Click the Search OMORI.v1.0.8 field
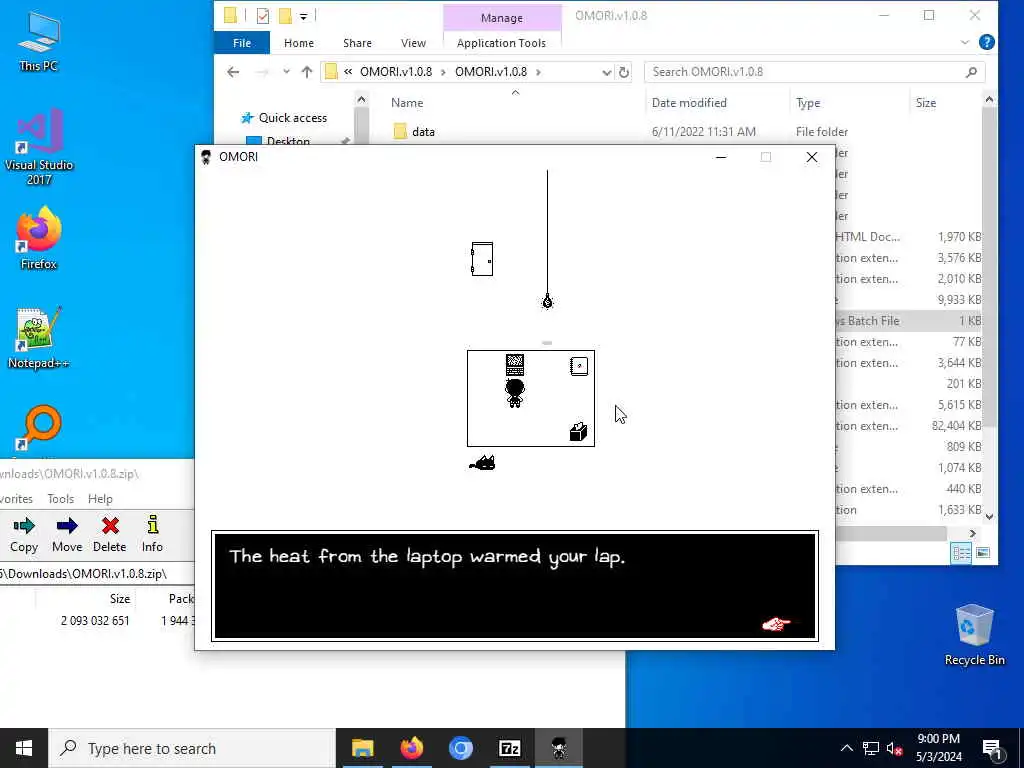The image size is (1024, 768). tap(814, 72)
